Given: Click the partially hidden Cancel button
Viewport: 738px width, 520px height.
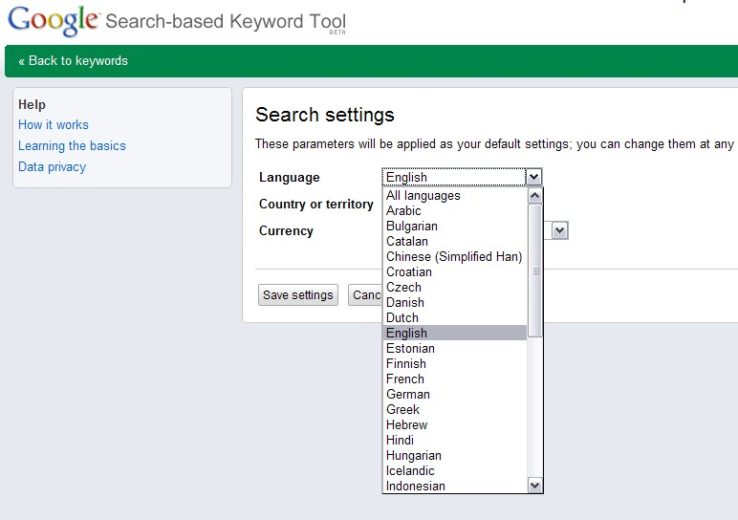Looking at the screenshot, I should 365,295.
